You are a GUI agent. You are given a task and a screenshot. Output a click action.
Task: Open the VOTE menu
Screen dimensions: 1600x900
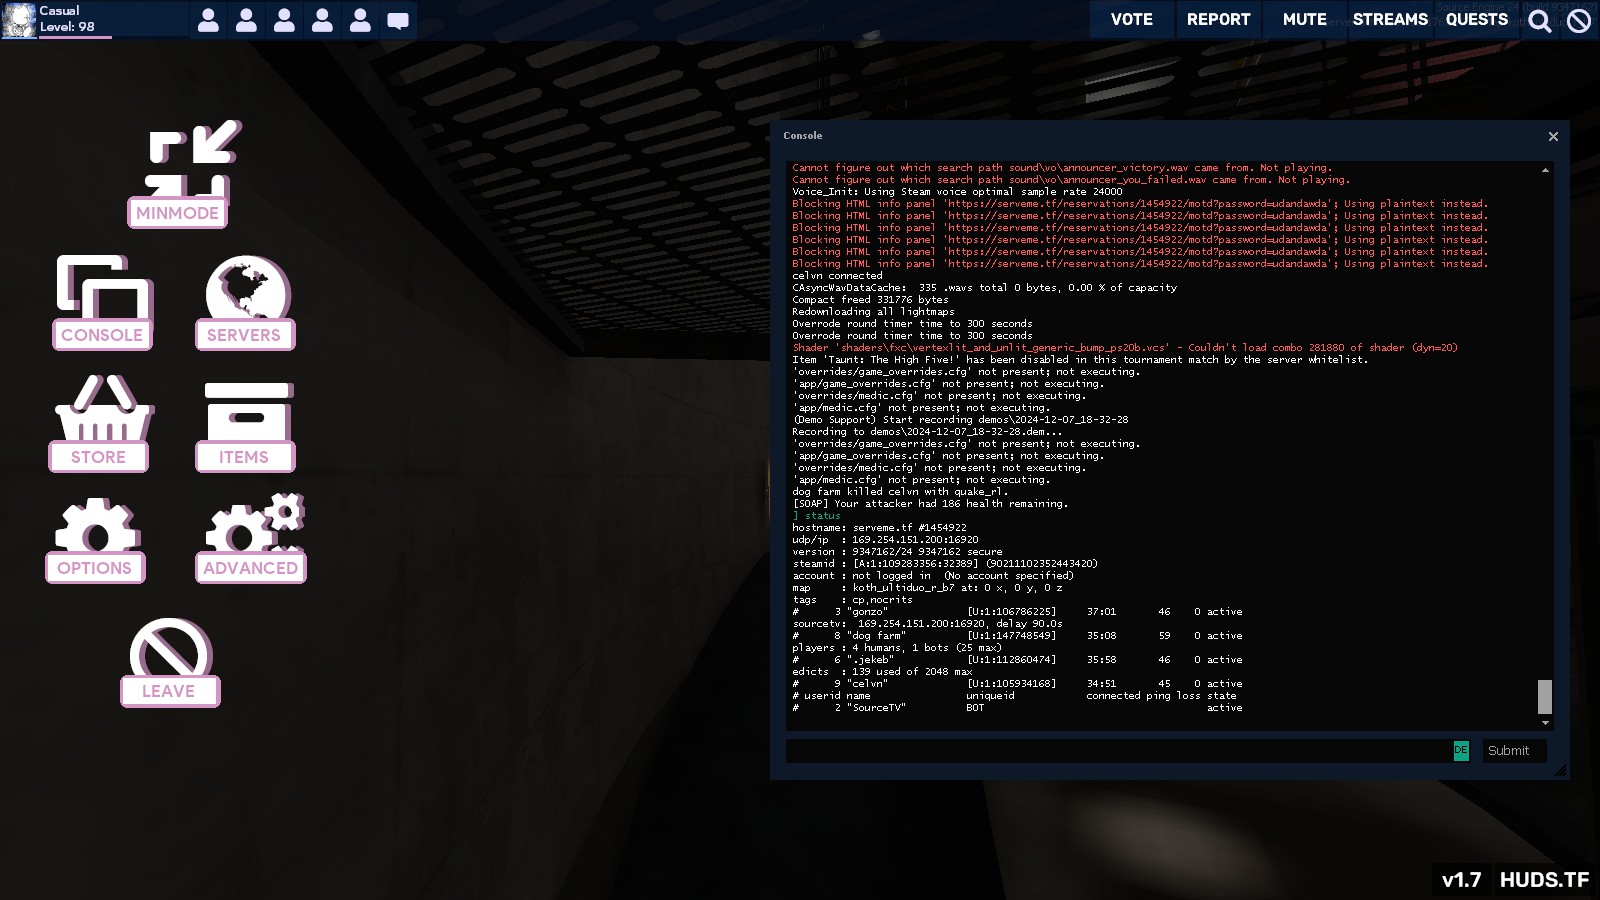[x=1131, y=19]
